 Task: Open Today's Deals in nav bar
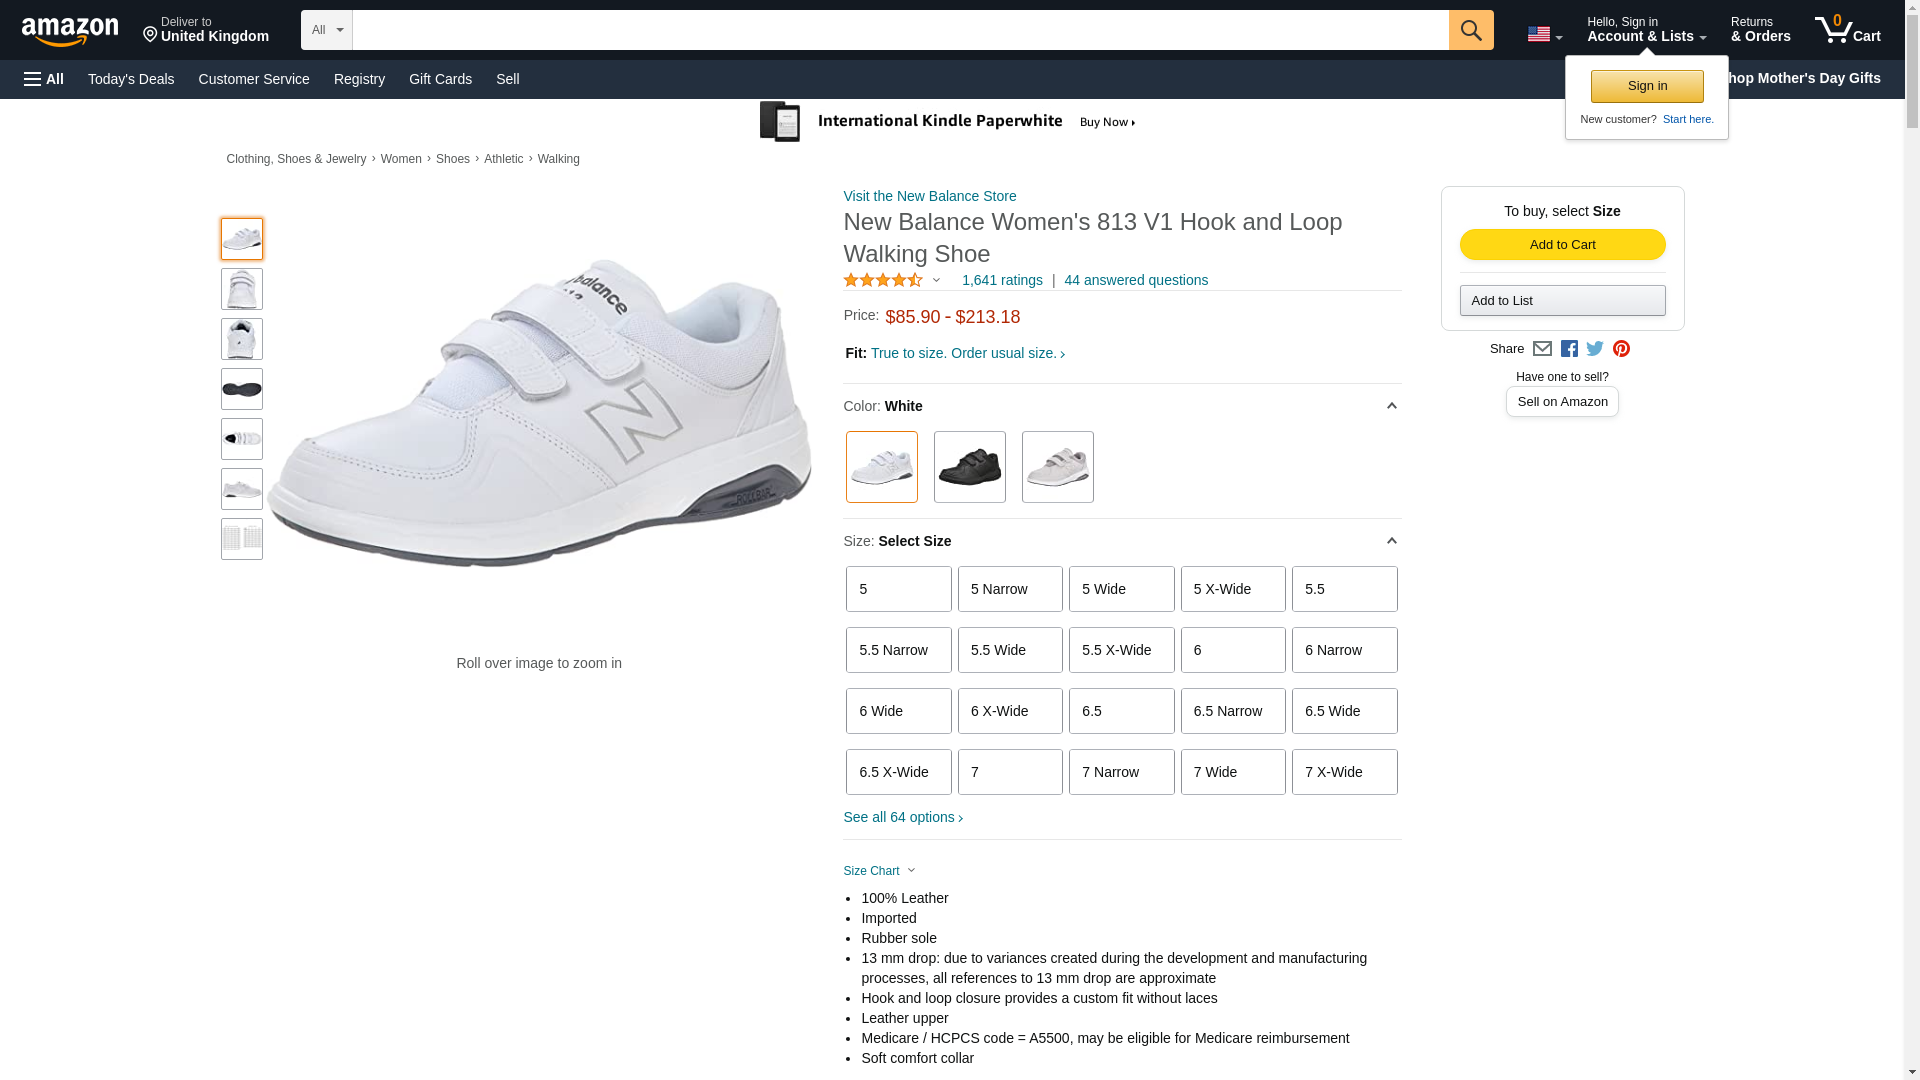(x=131, y=79)
